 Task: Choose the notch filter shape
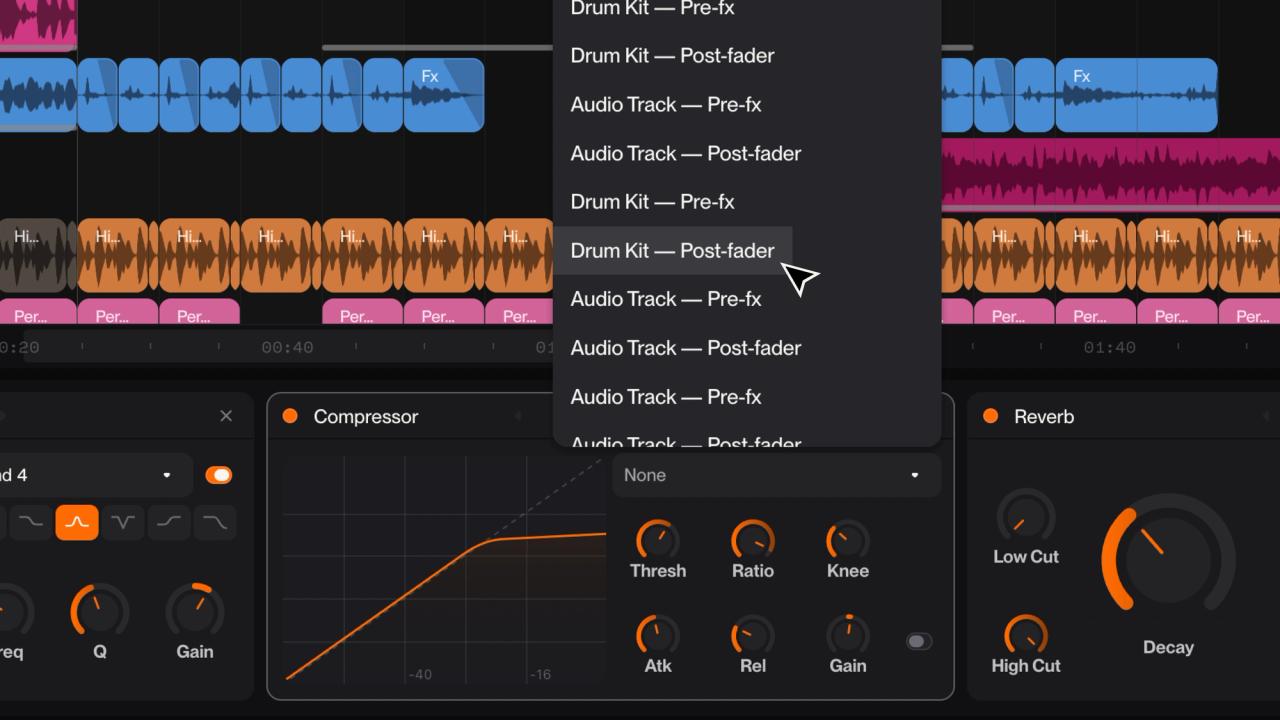coord(123,522)
